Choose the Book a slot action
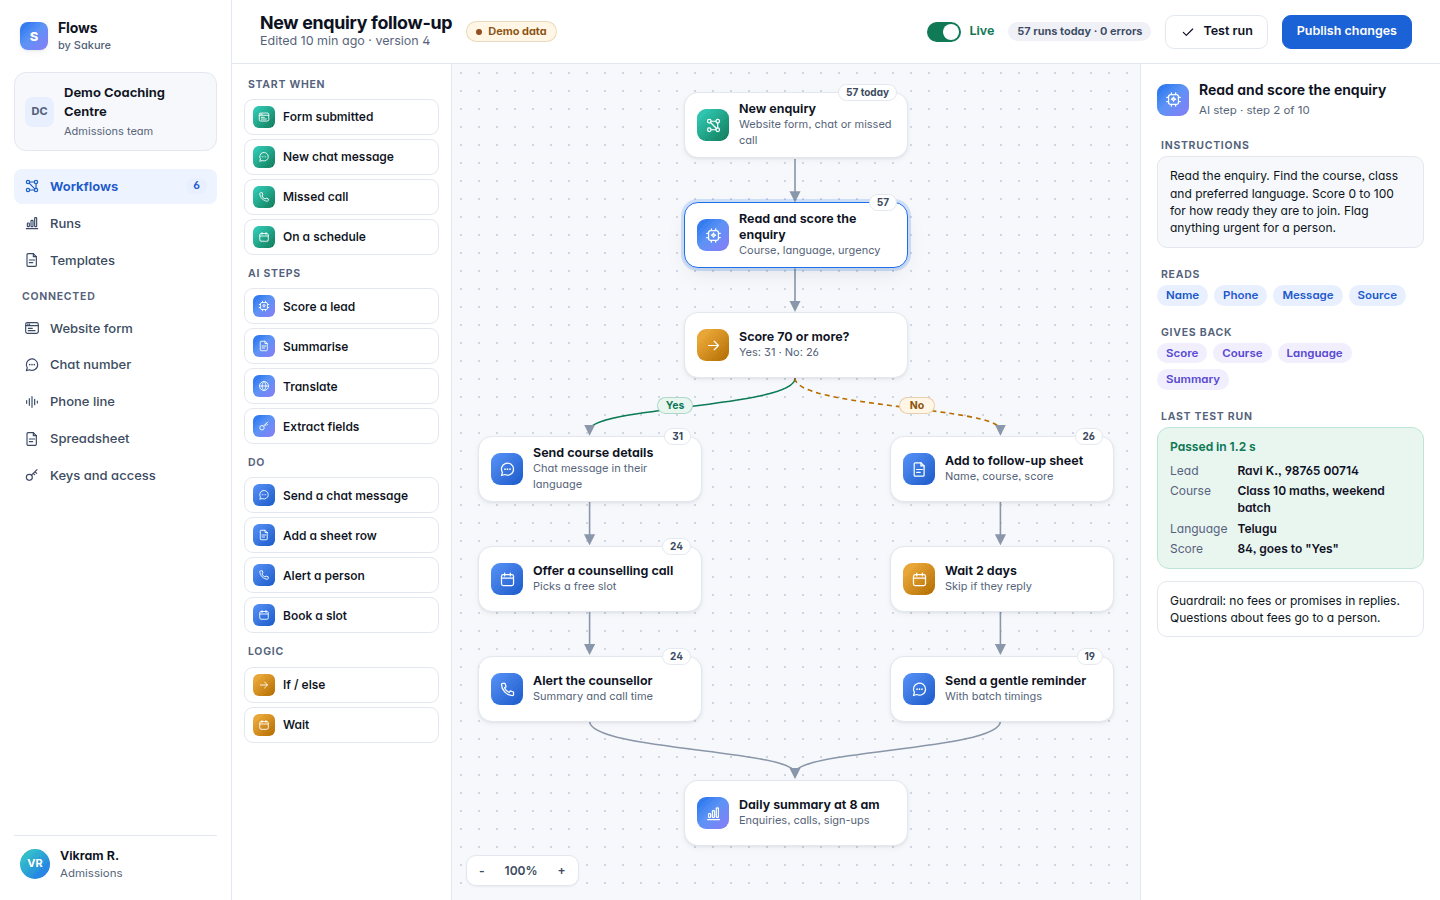1440x900 pixels. [x=341, y=615]
